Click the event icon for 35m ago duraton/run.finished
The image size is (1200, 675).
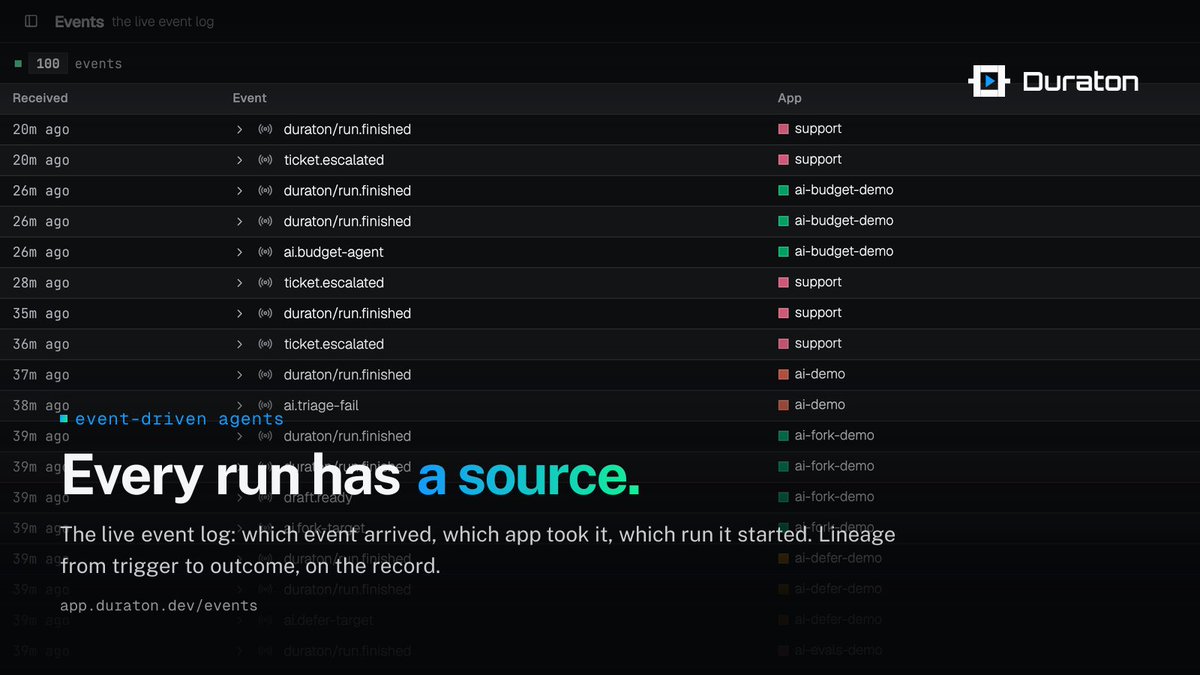pyautogui.click(x=265, y=313)
